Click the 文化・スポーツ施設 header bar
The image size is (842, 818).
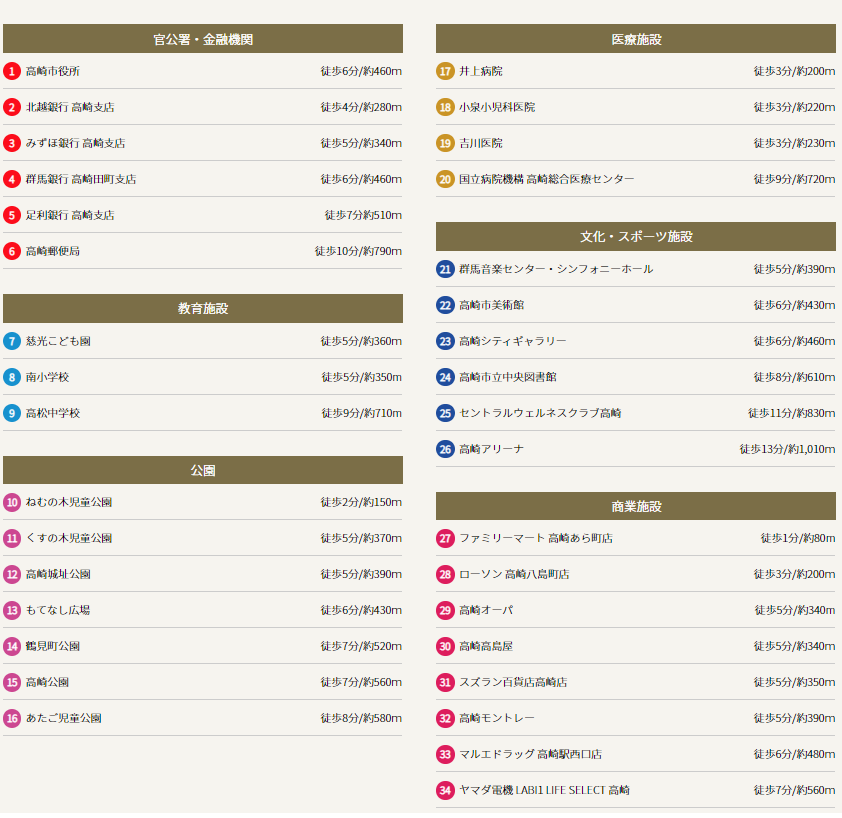click(x=636, y=237)
